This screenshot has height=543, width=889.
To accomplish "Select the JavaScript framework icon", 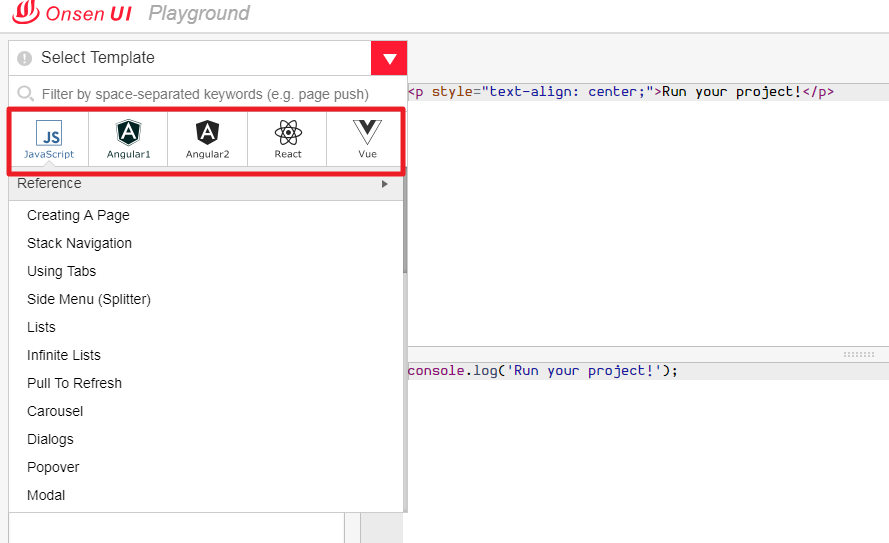I will [x=49, y=139].
